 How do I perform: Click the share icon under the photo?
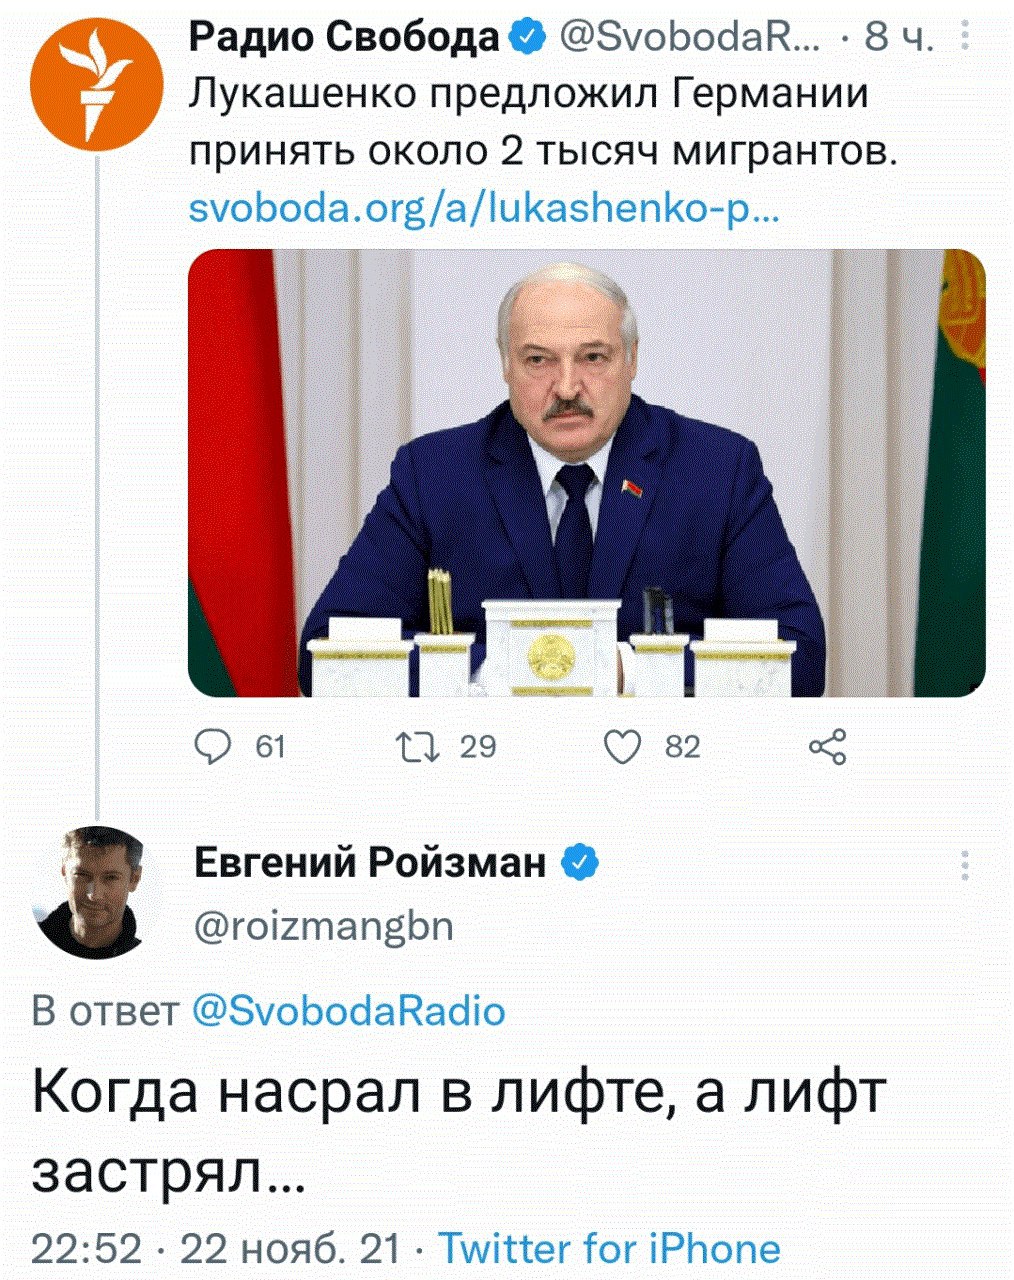pyautogui.click(x=827, y=747)
